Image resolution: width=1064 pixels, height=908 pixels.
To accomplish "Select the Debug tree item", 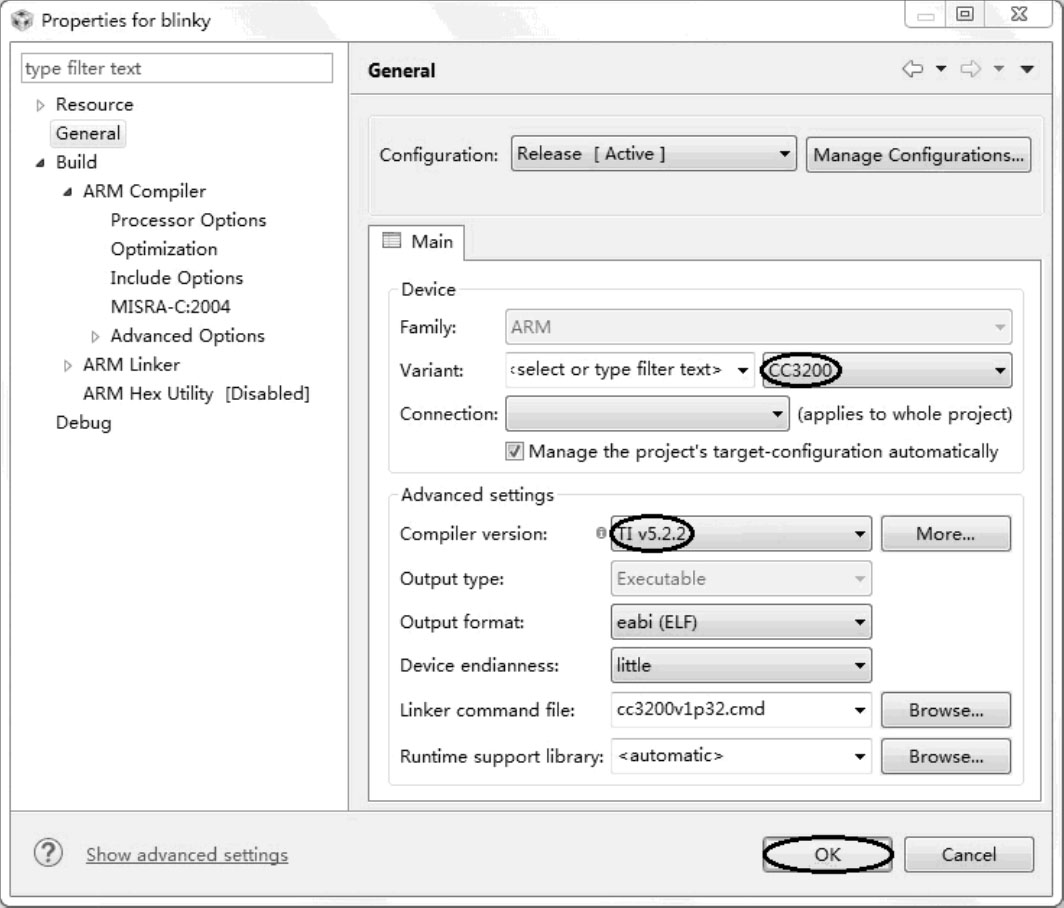I will coord(83,422).
